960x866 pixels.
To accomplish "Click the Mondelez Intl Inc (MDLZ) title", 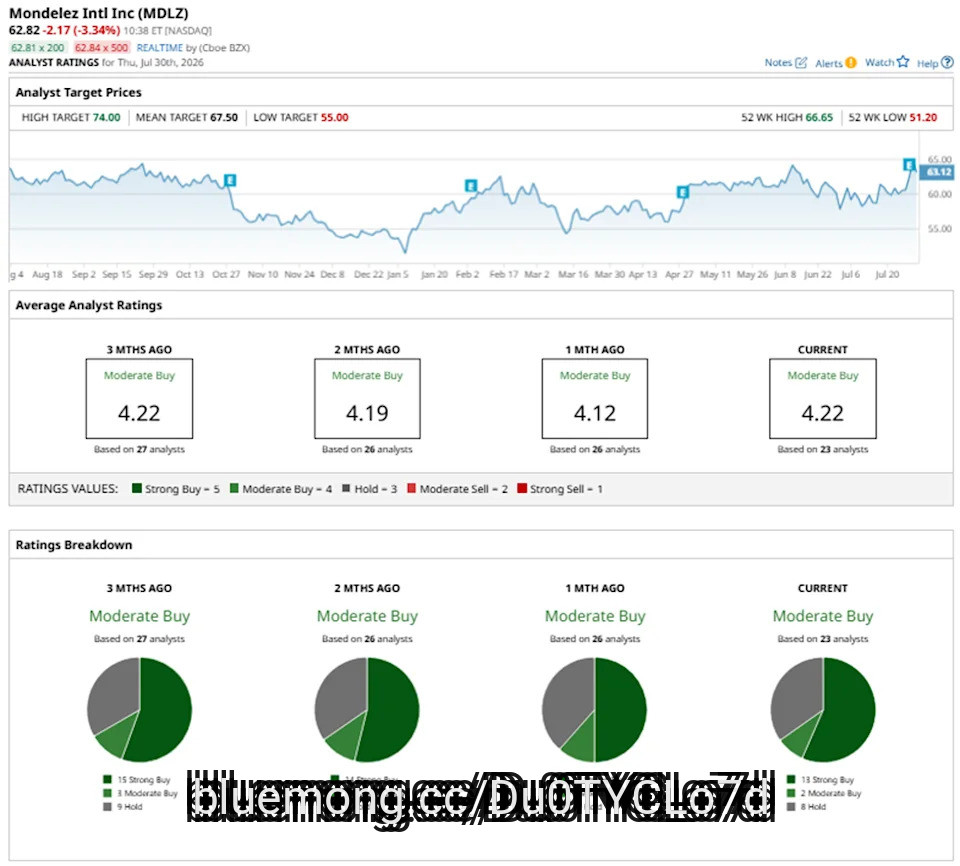I will point(99,13).
